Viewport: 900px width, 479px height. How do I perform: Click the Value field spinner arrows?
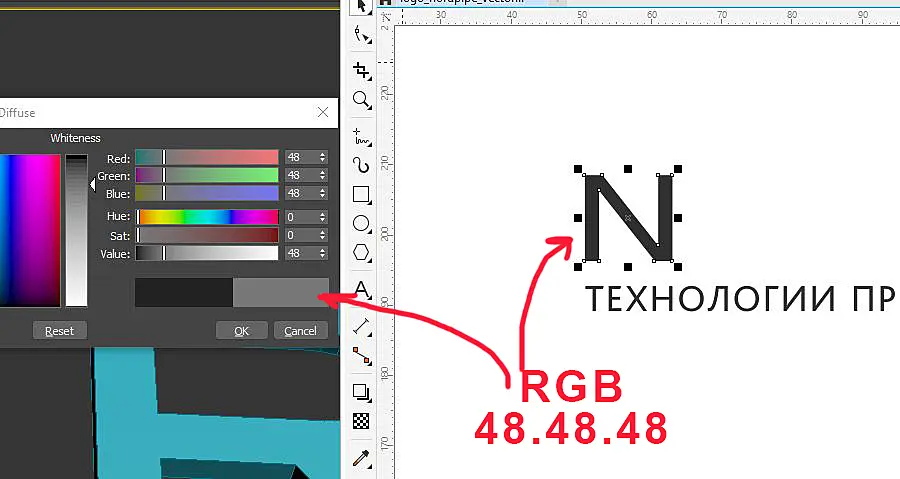click(323, 253)
